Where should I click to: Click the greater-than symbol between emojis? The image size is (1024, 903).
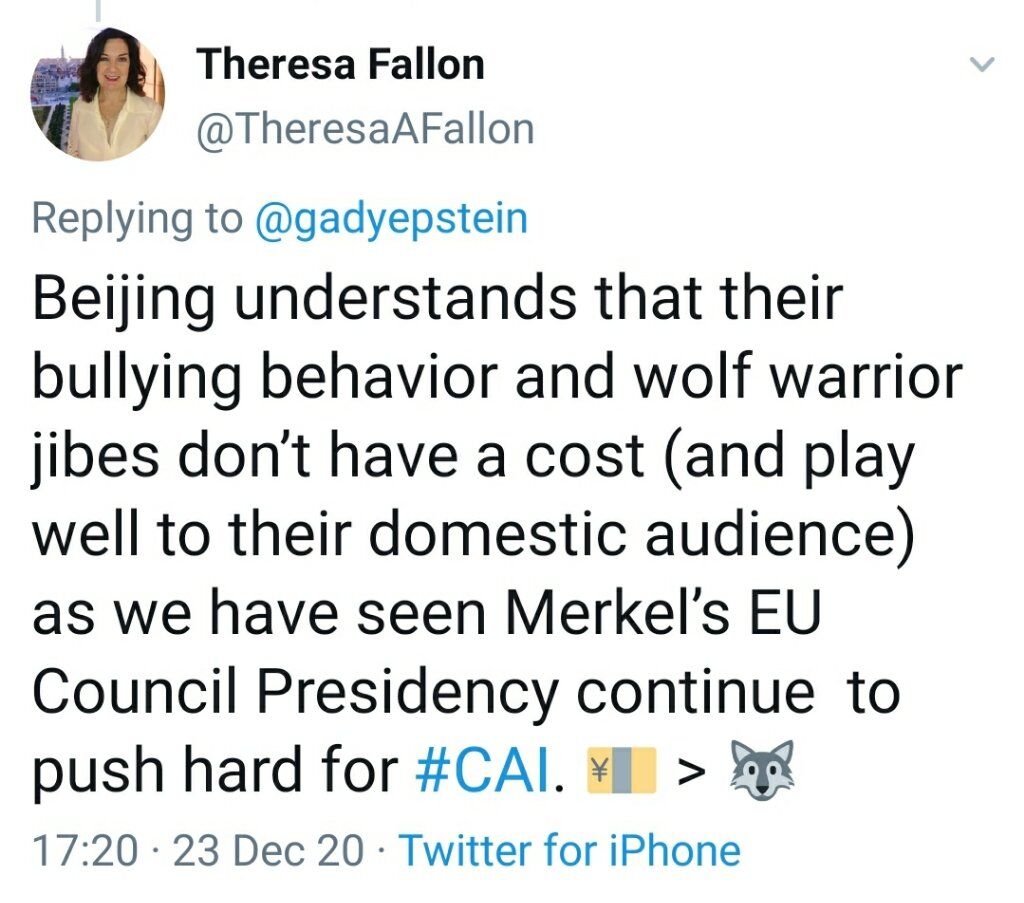(692, 772)
